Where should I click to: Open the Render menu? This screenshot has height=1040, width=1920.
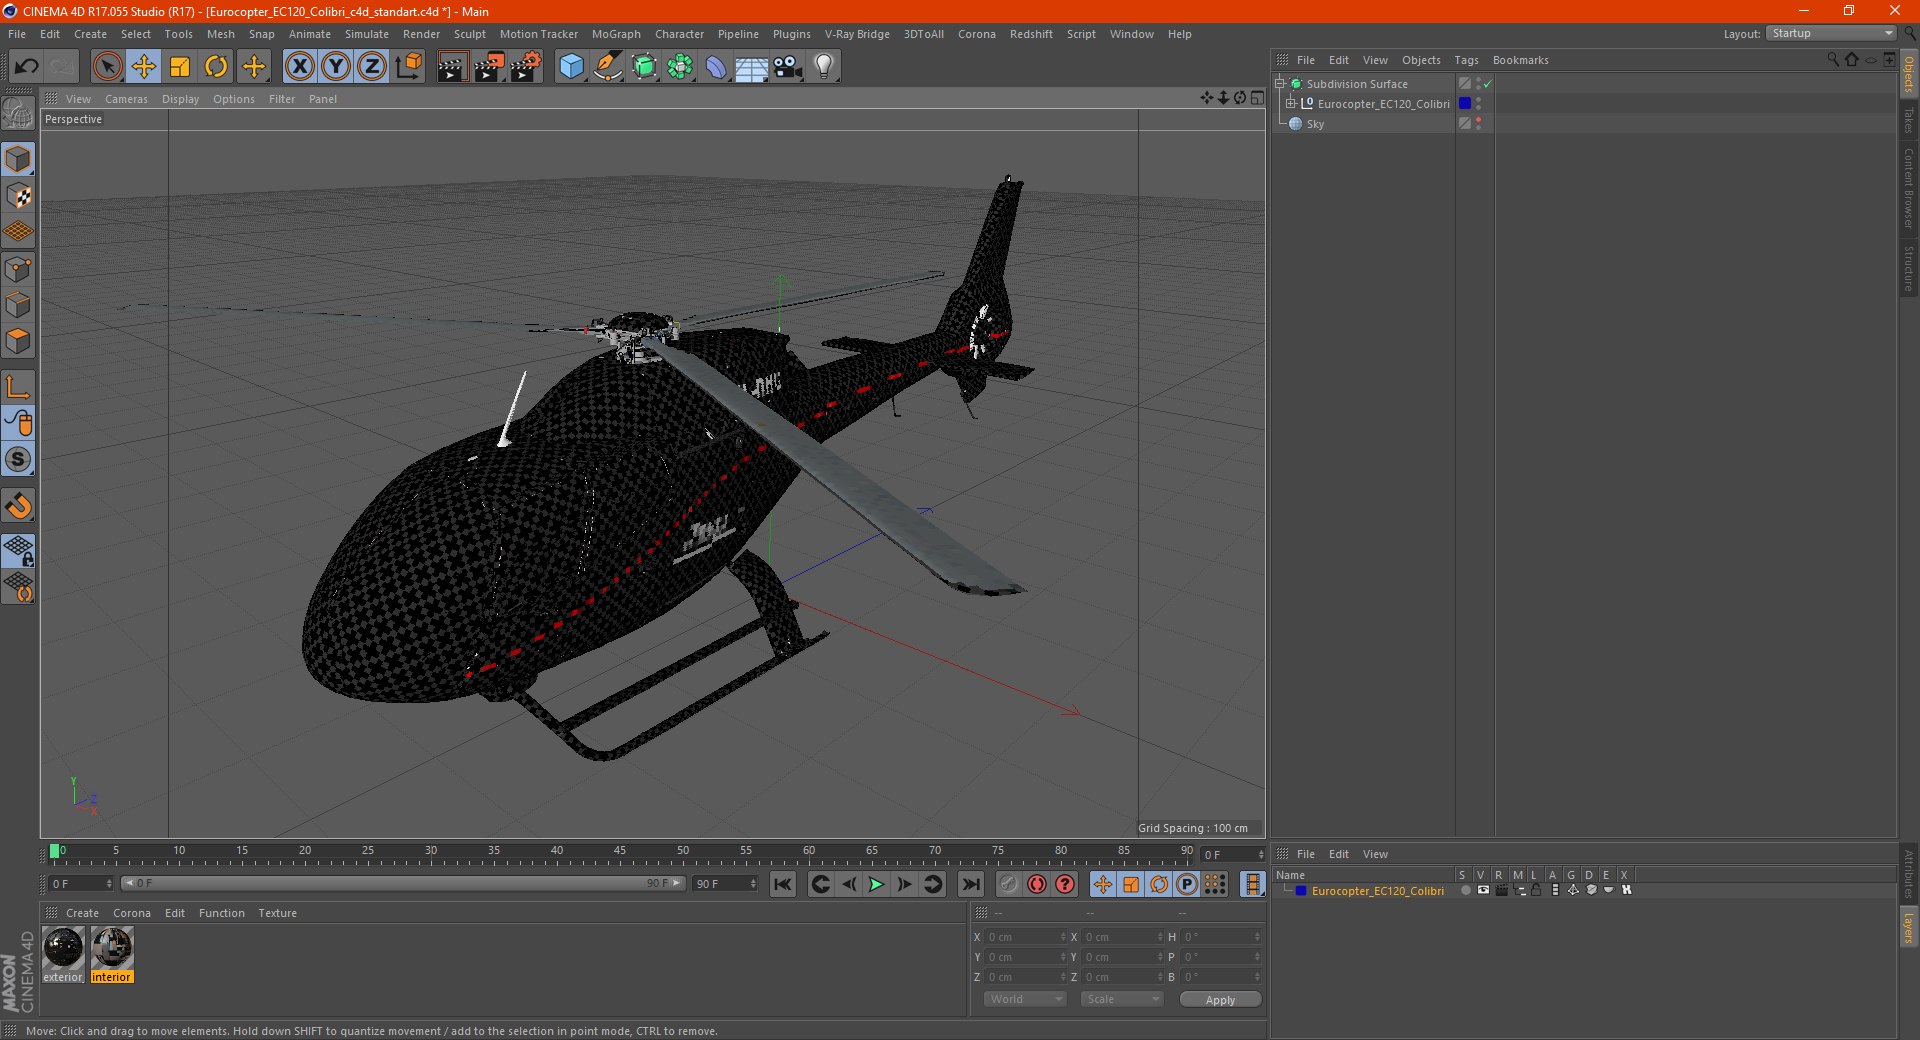coord(421,34)
